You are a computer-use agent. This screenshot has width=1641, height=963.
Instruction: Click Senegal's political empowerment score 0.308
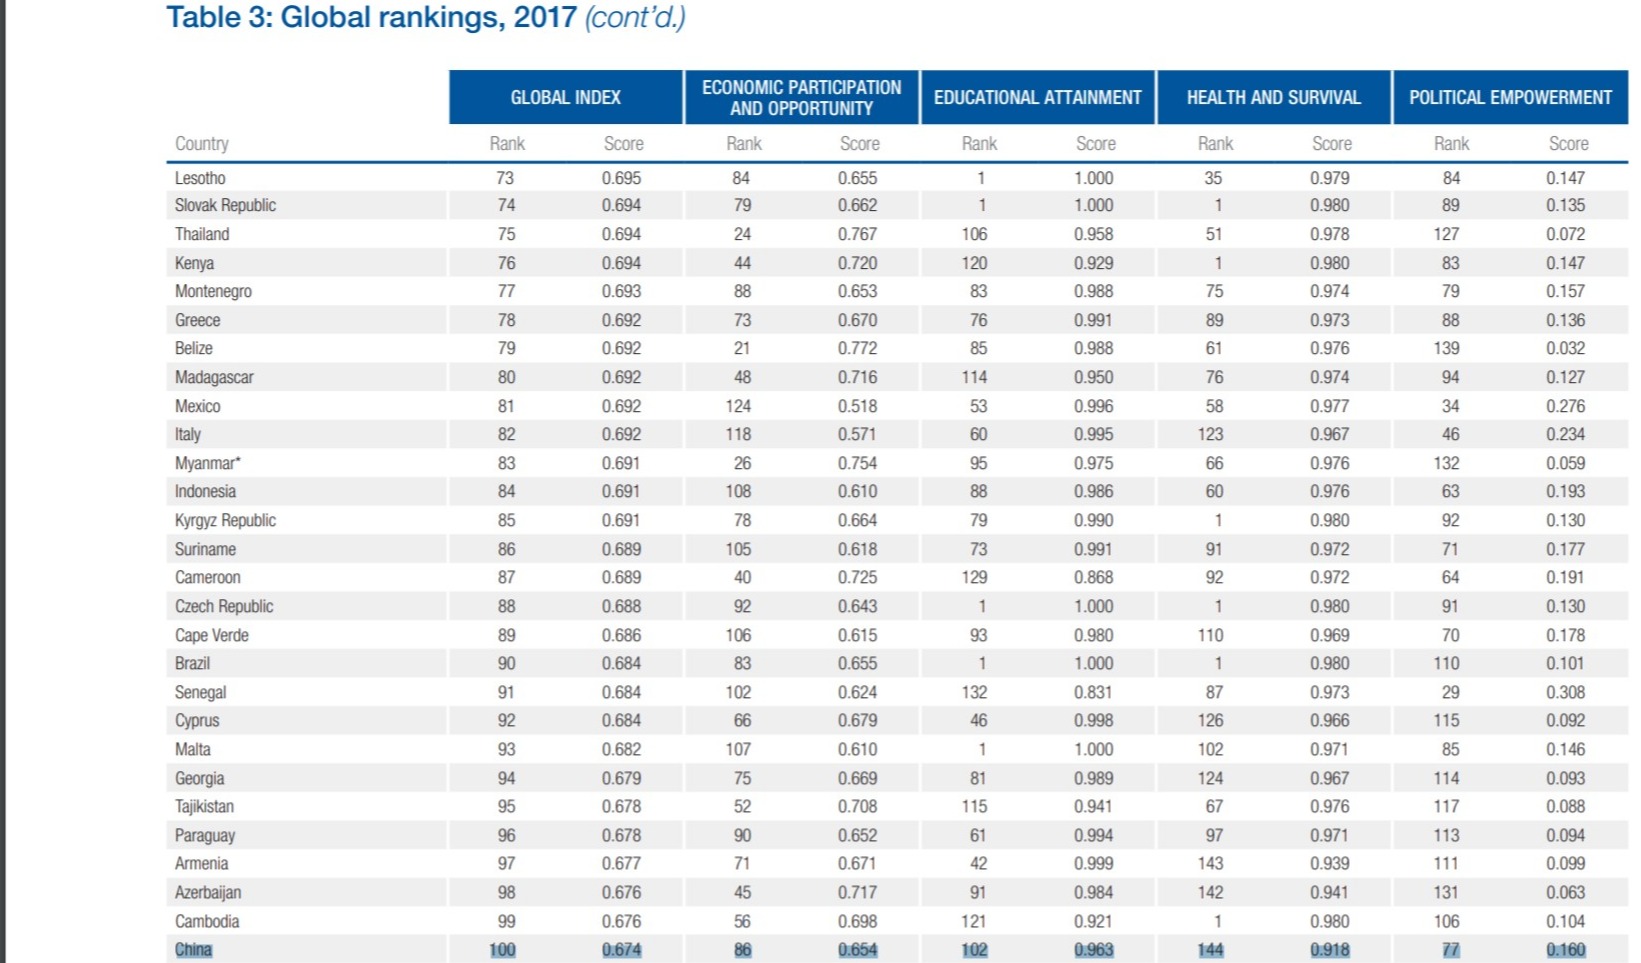click(1566, 692)
